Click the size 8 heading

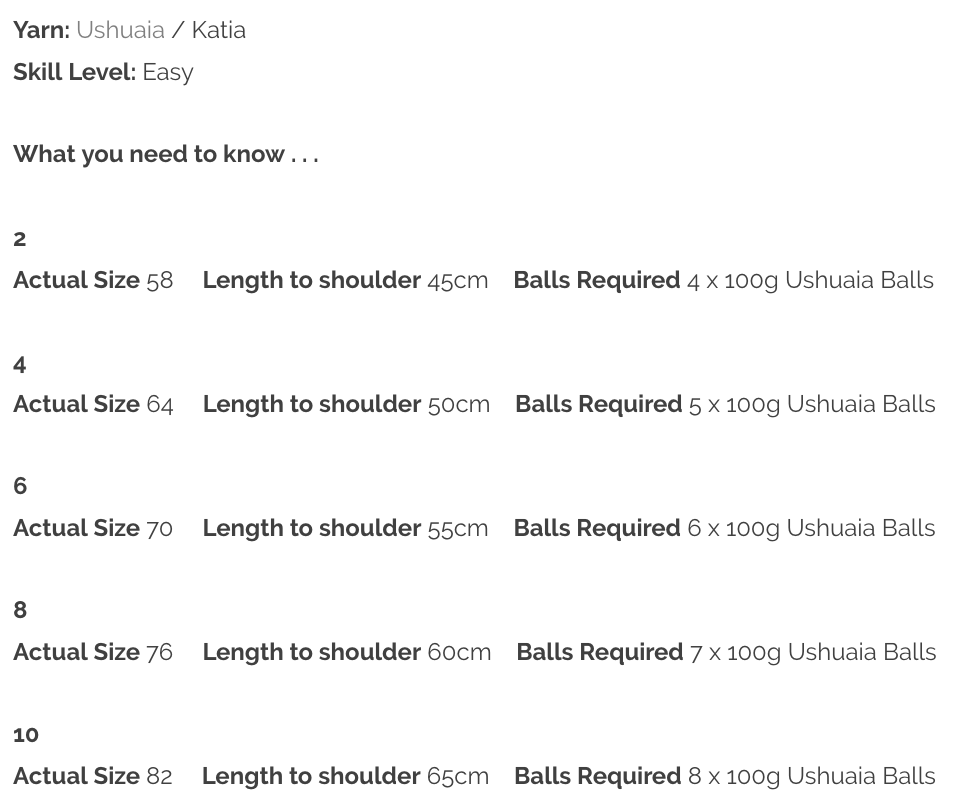20,610
